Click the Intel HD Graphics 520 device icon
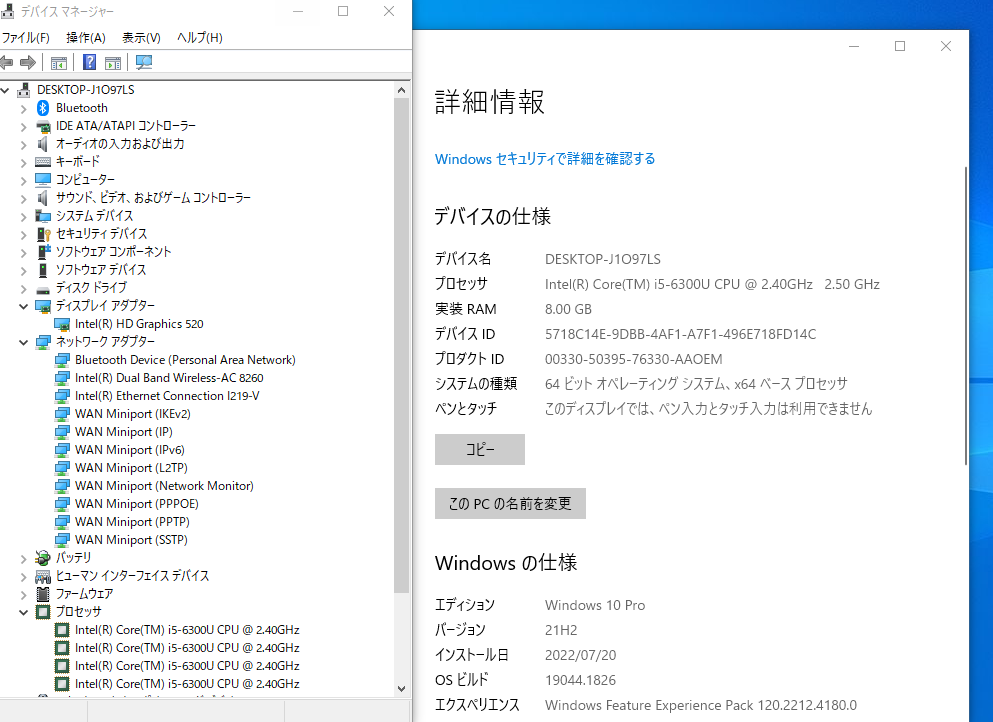The image size is (993, 722). click(62, 324)
